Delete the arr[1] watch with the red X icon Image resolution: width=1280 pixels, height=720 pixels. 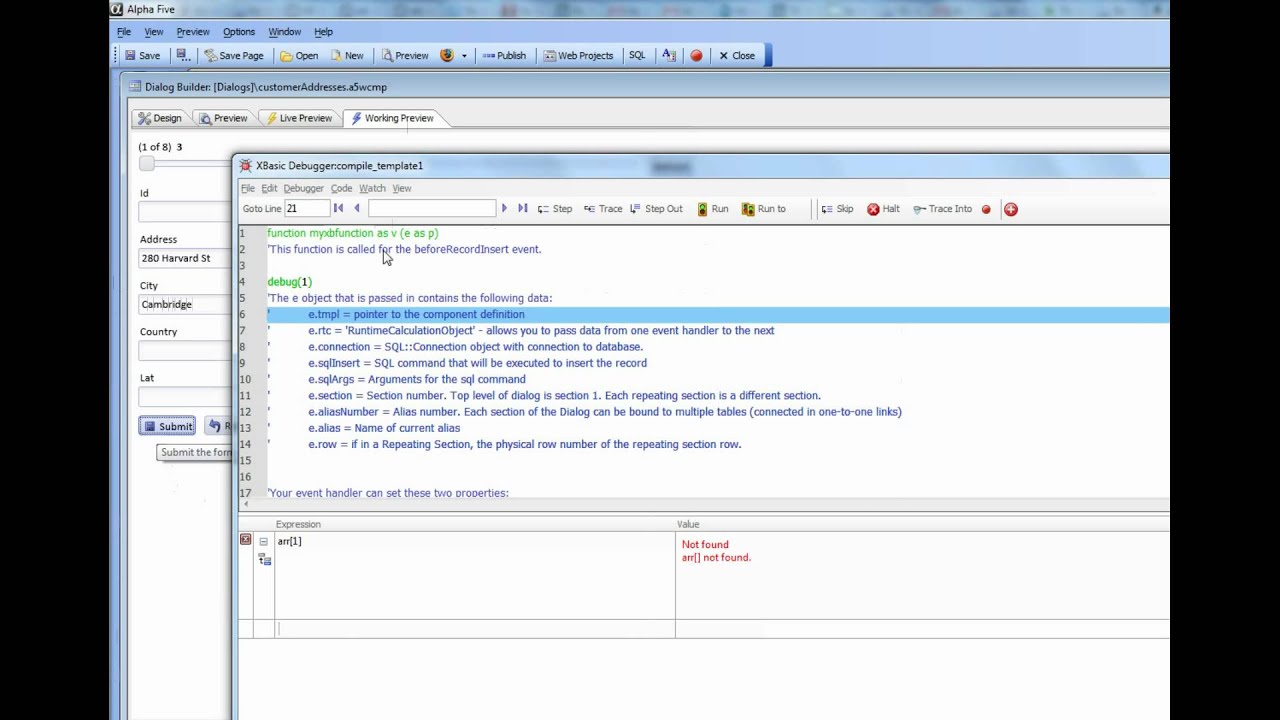coord(246,540)
